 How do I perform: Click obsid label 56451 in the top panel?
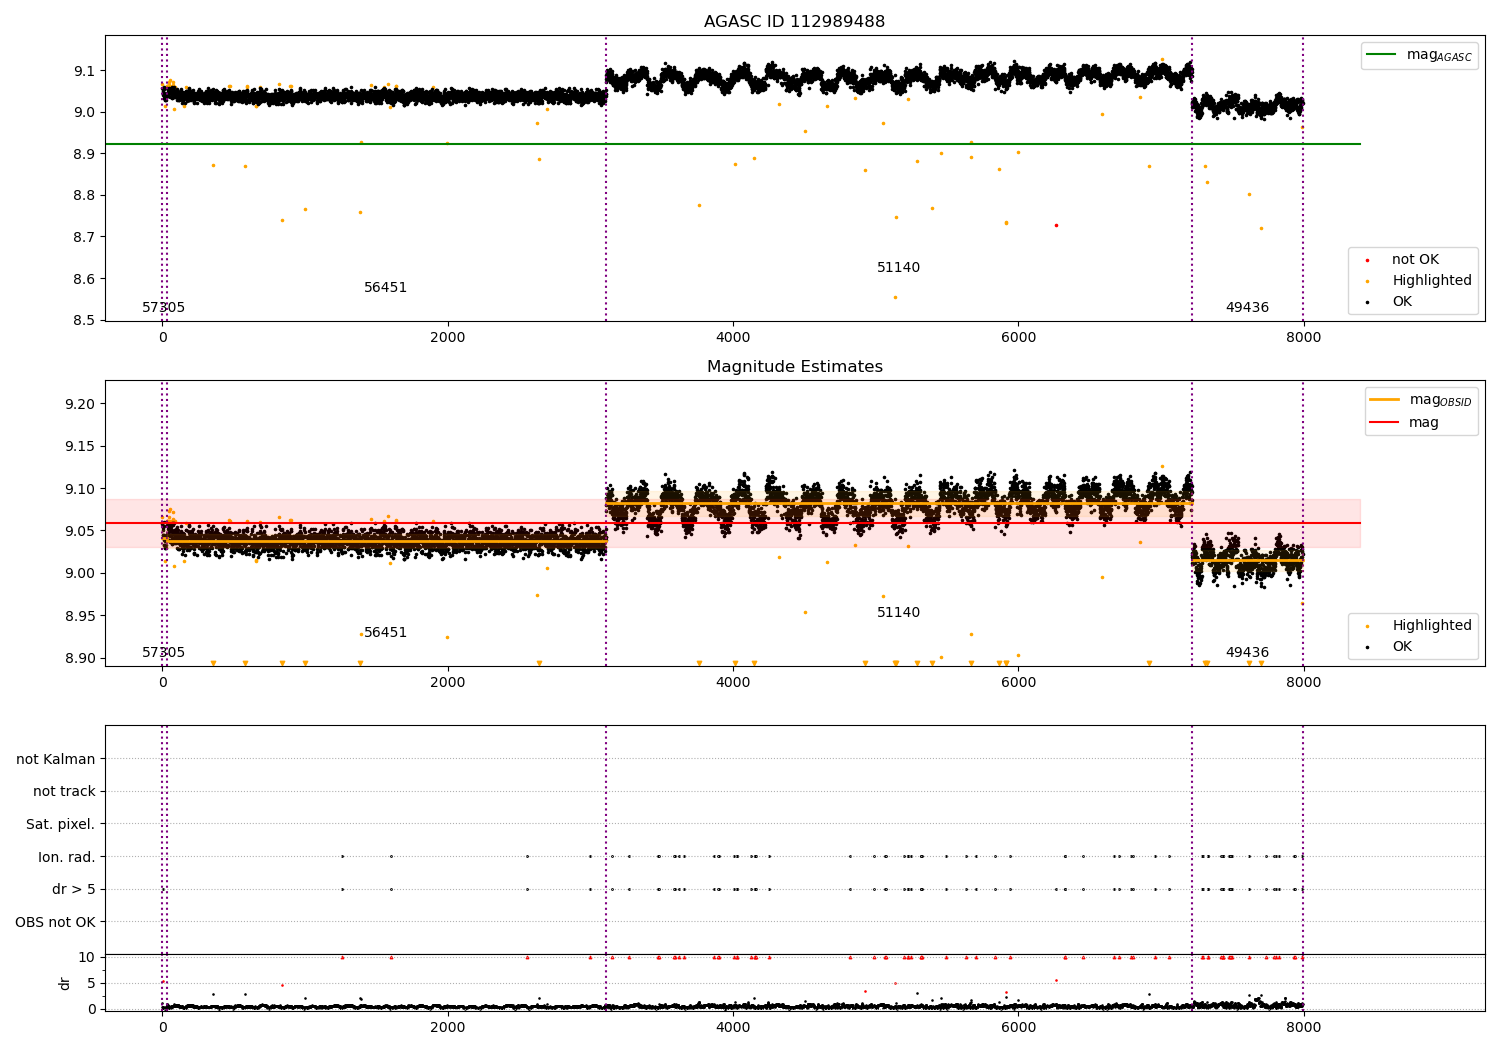385,288
